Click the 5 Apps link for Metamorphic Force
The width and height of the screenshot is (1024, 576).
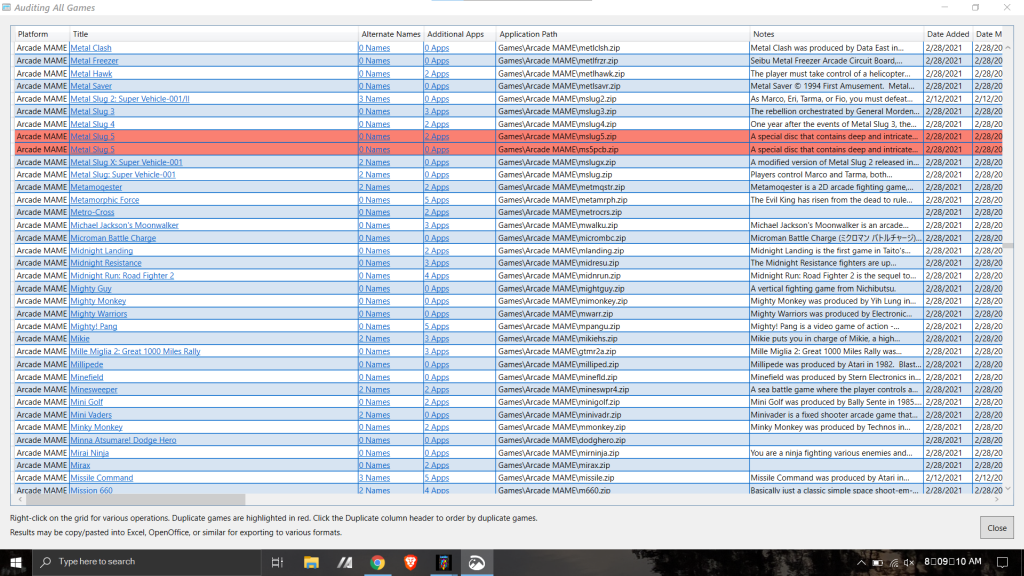pyautogui.click(x=437, y=200)
